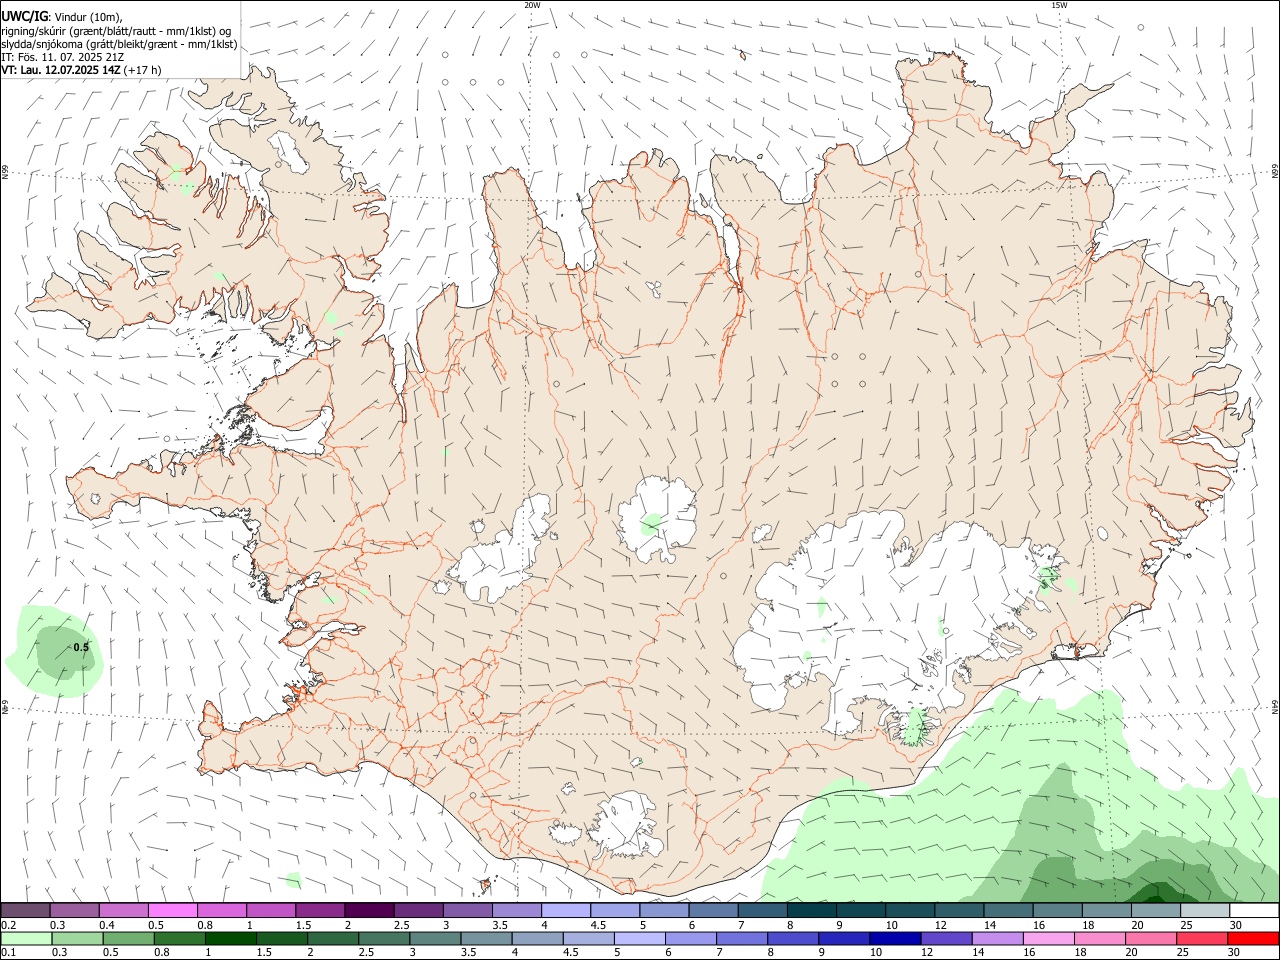This screenshot has height=960, width=1280.
Task: Pick the green 0.5–0.8 swatch in the rain legend
Action: point(127,939)
